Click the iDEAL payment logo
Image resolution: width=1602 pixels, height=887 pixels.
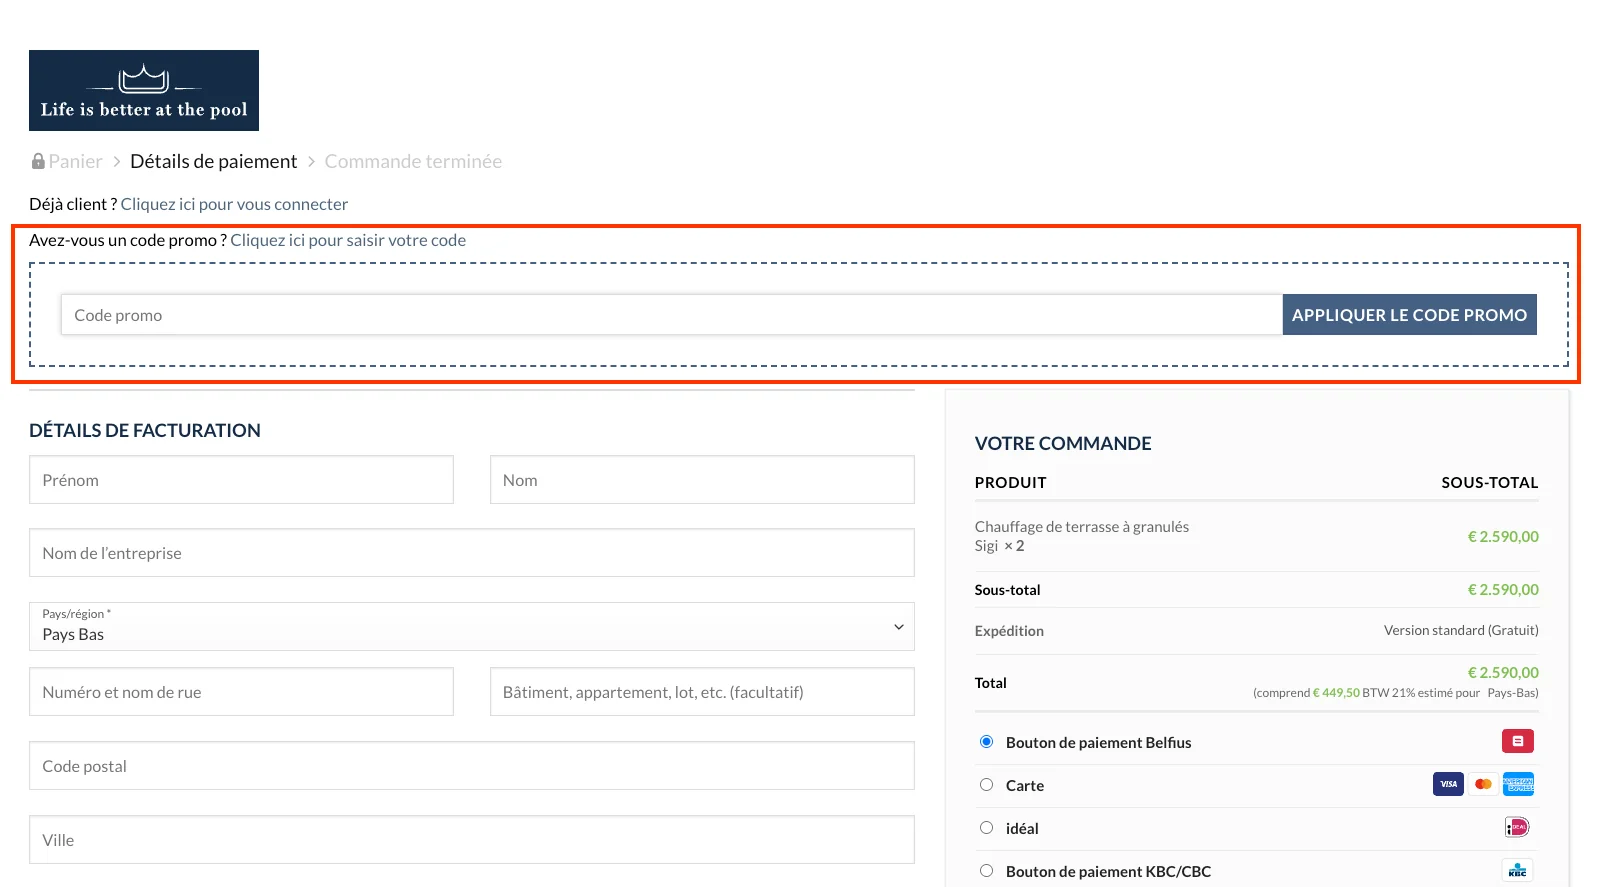(x=1517, y=827)
